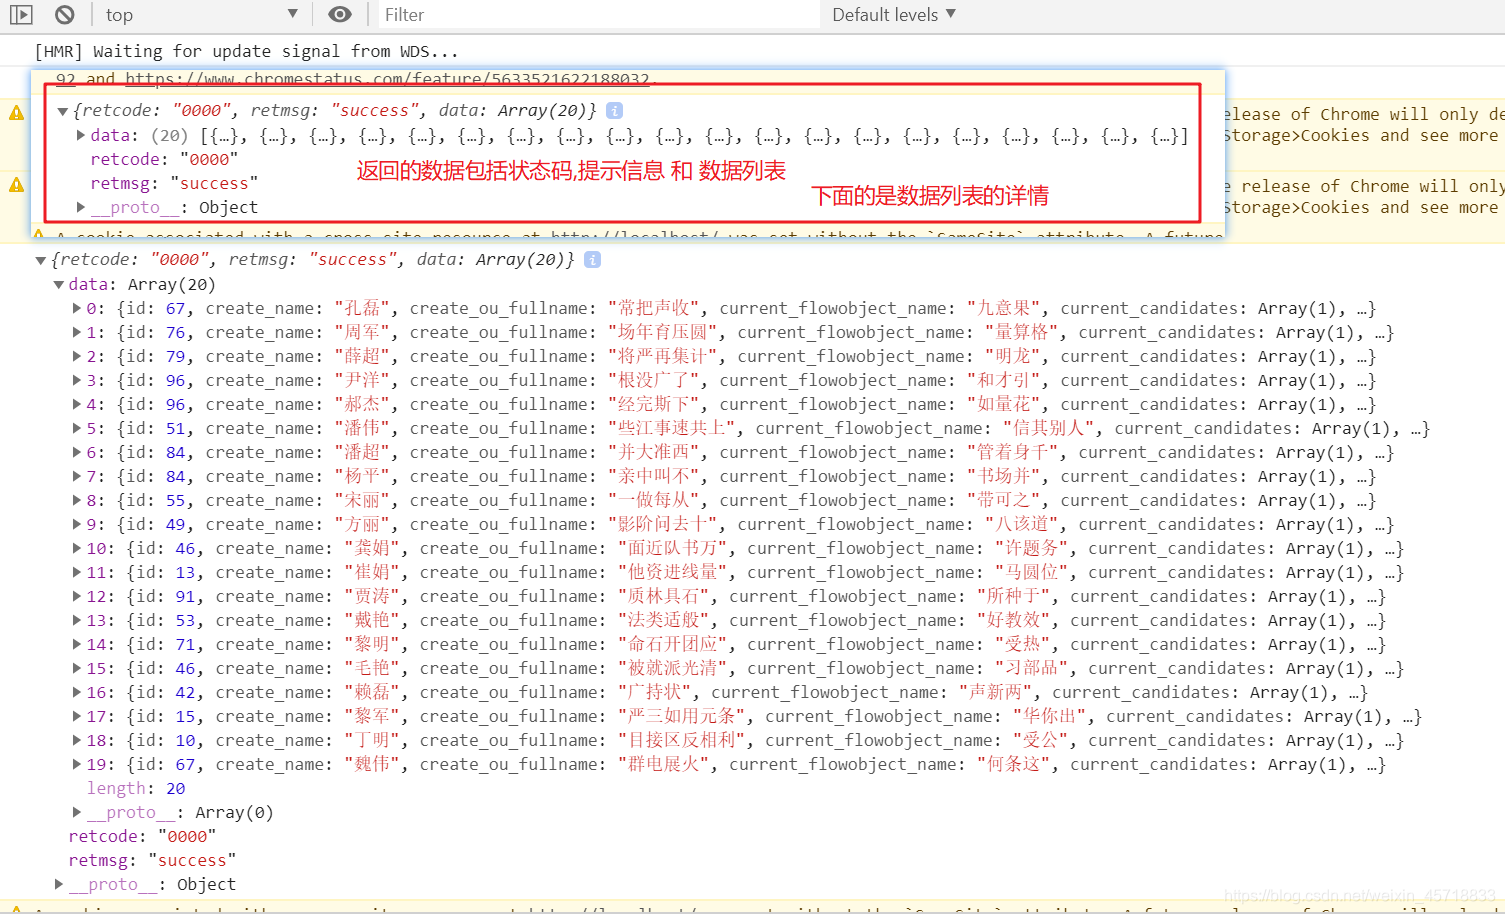This screenshot has height=914, width=1505.
Task: Open the JavaScript context 'top' dropdown
Action: click(201, 14)
